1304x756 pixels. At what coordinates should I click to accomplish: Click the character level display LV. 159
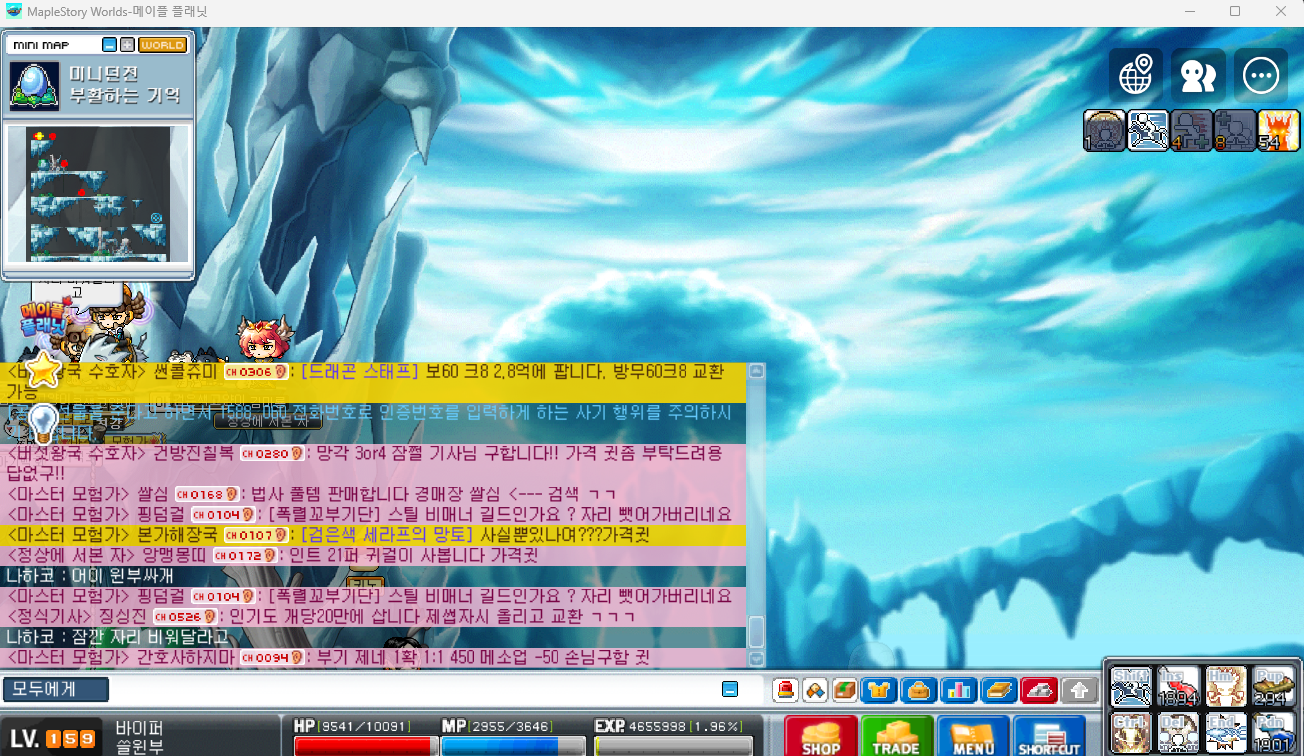54,739
